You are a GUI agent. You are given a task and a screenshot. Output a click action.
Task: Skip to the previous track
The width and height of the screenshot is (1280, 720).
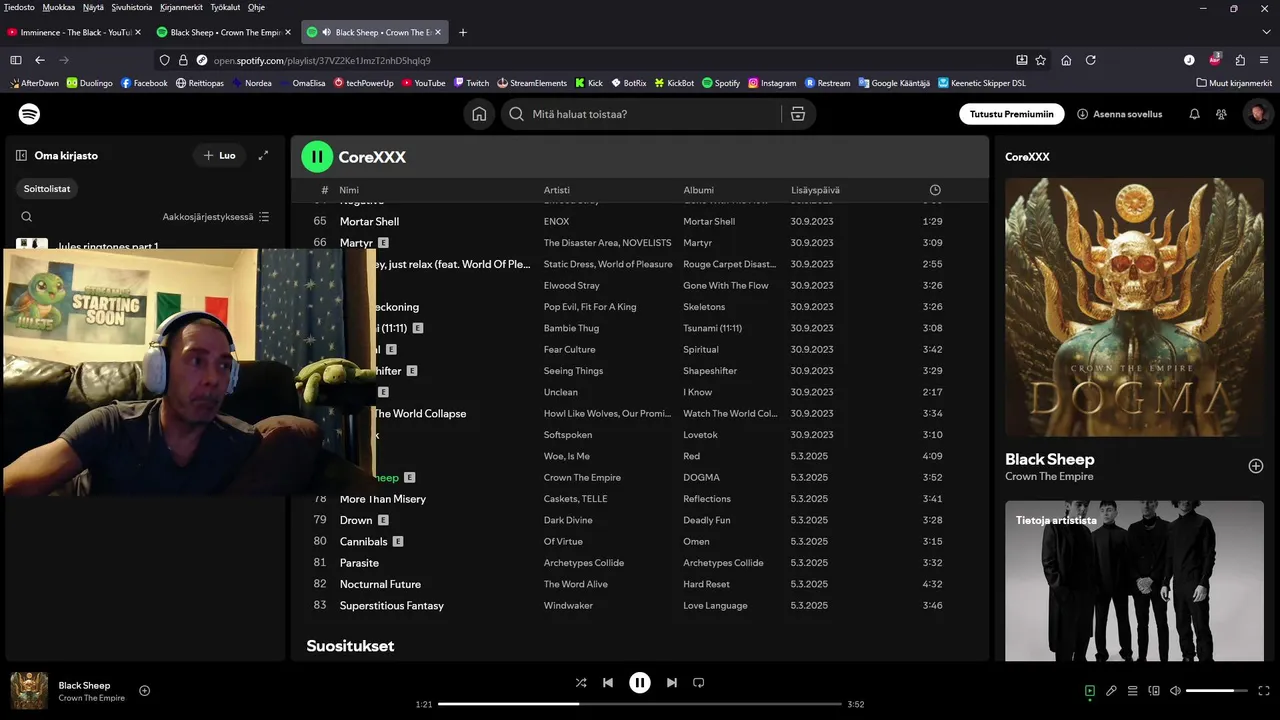pyautogui.click(x=608, y=683)
